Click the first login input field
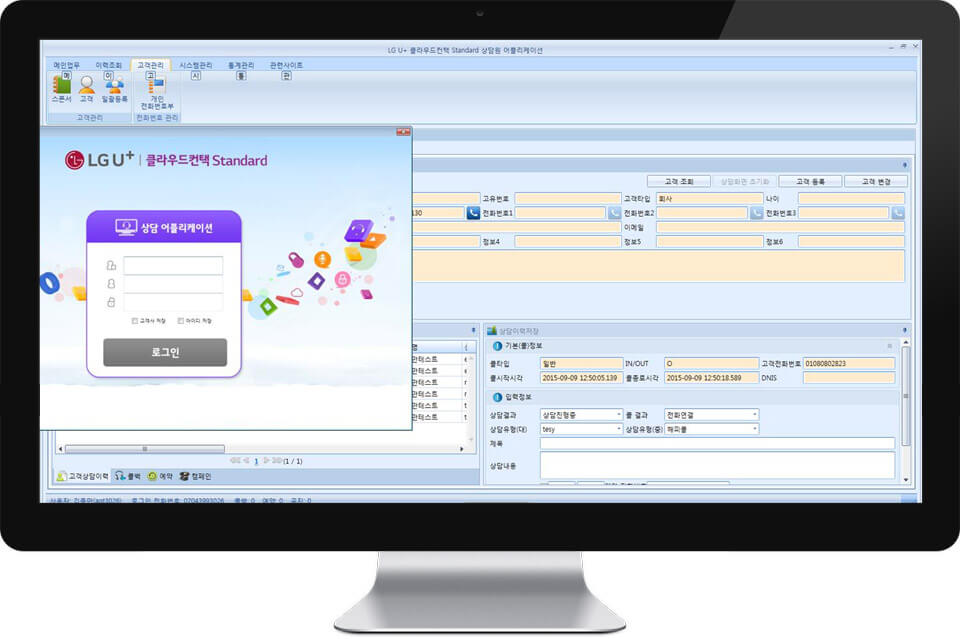This screenshot has width=960, height=639. 173,266
